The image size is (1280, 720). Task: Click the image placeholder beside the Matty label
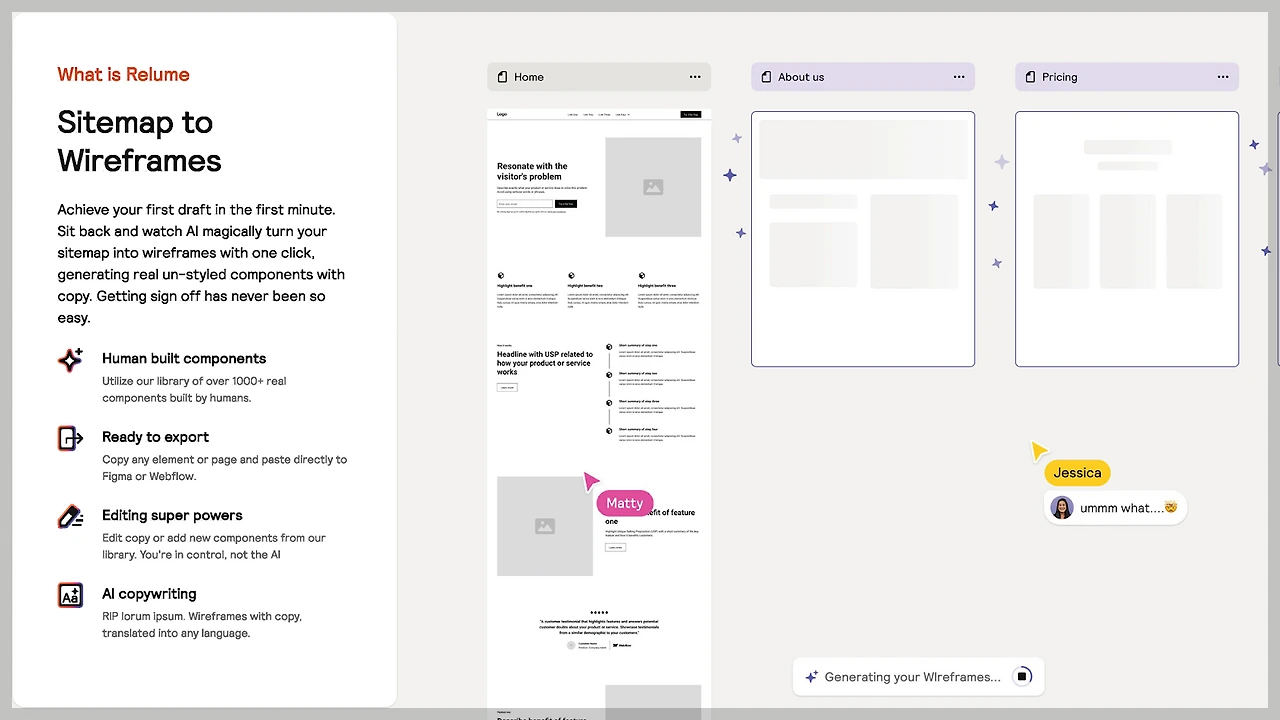click(545, 526)
